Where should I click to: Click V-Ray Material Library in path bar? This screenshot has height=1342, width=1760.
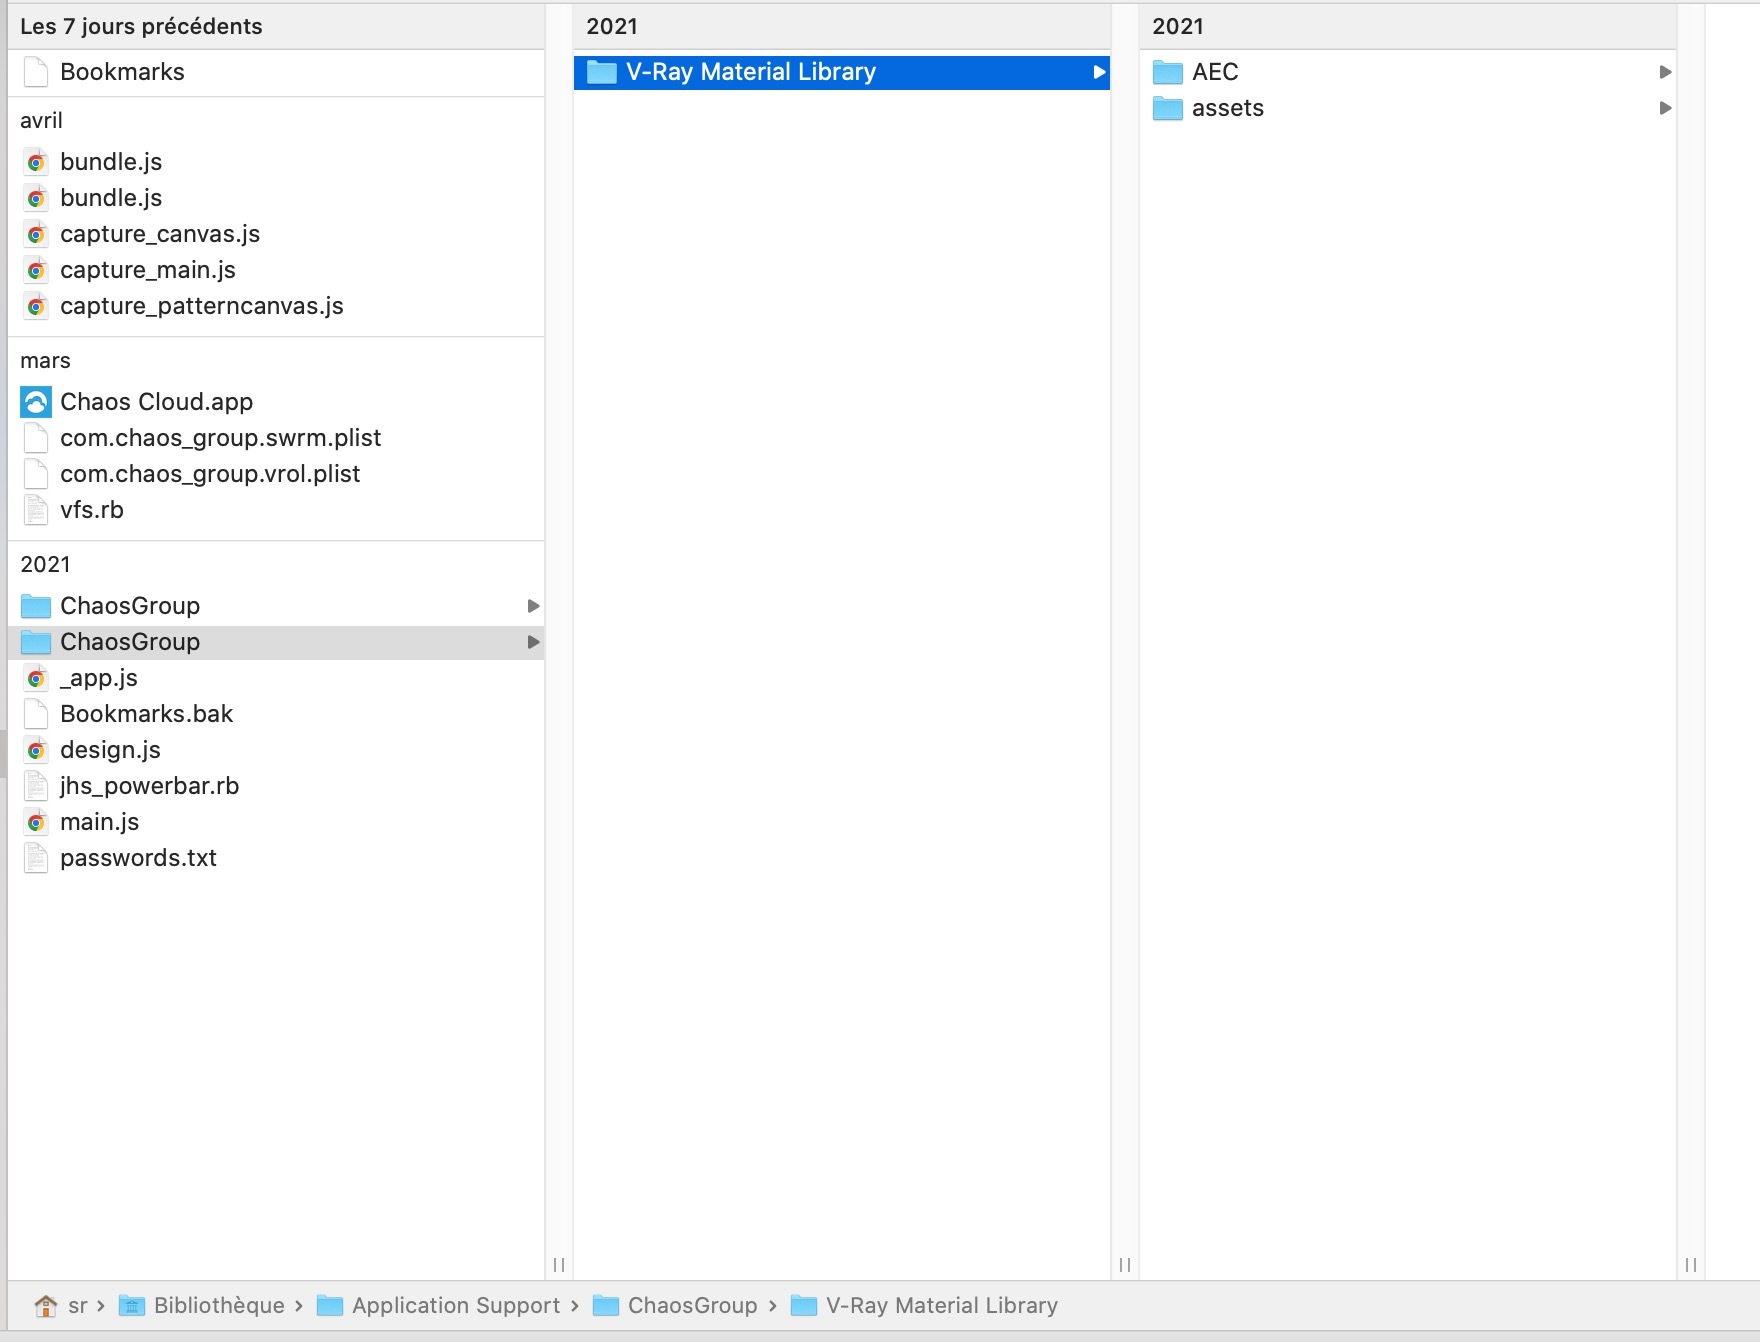[942, 1305]
